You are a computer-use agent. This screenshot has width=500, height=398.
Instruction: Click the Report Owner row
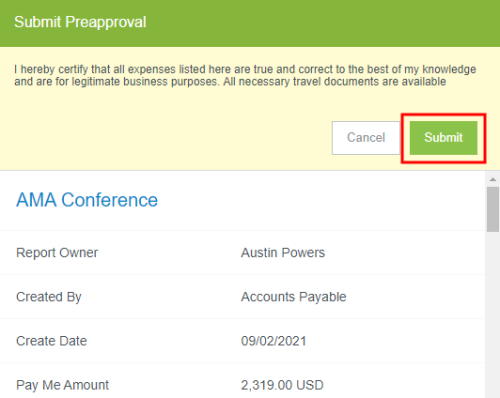[242, 253]
